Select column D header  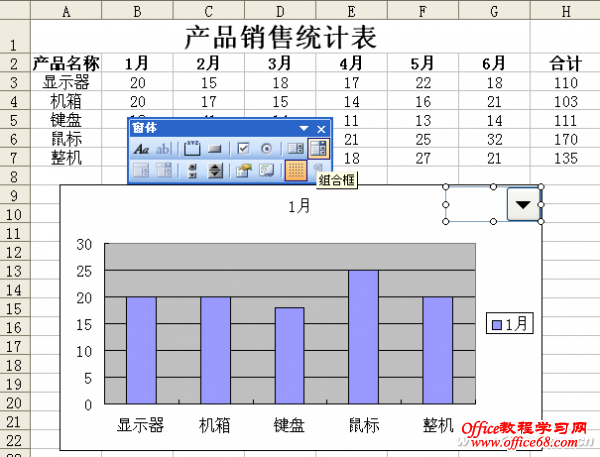(x=280, y=11)
